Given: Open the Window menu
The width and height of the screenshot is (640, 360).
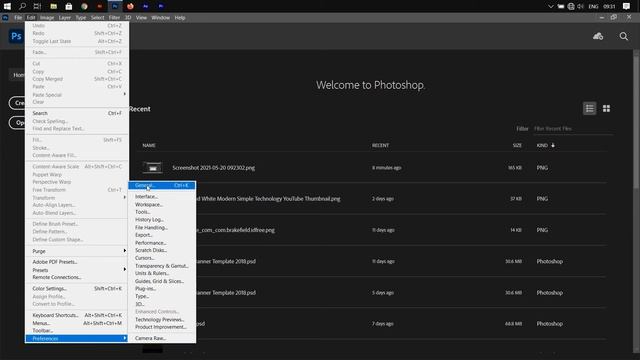Looking at the screenshot, I should coord(160,18).
